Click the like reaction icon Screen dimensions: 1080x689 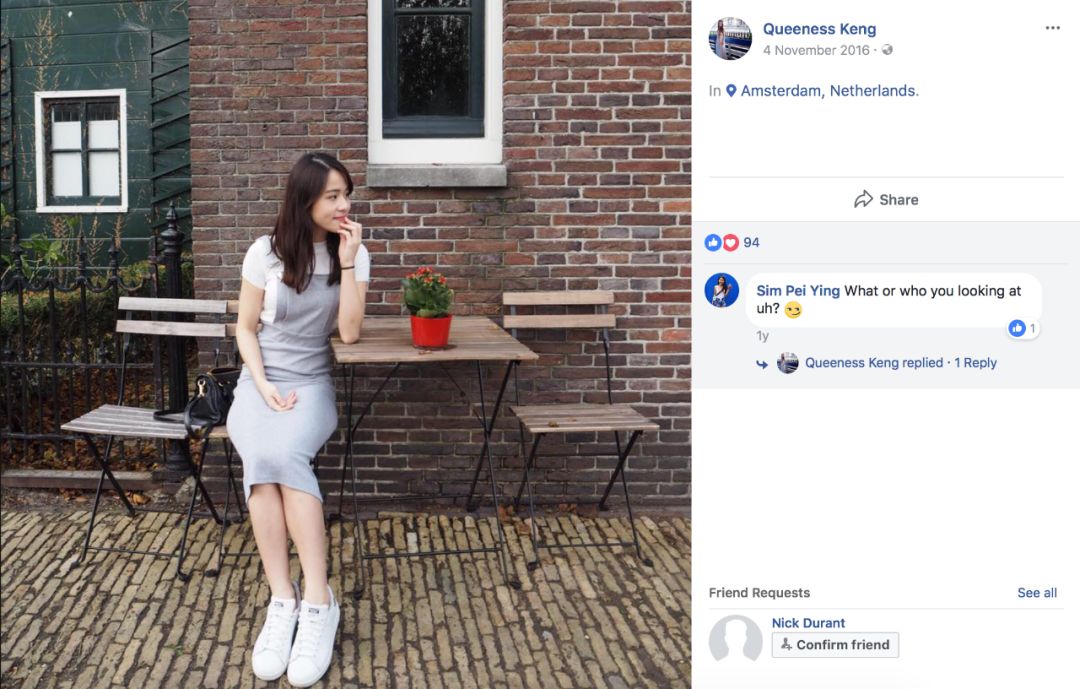click(713, 243)
